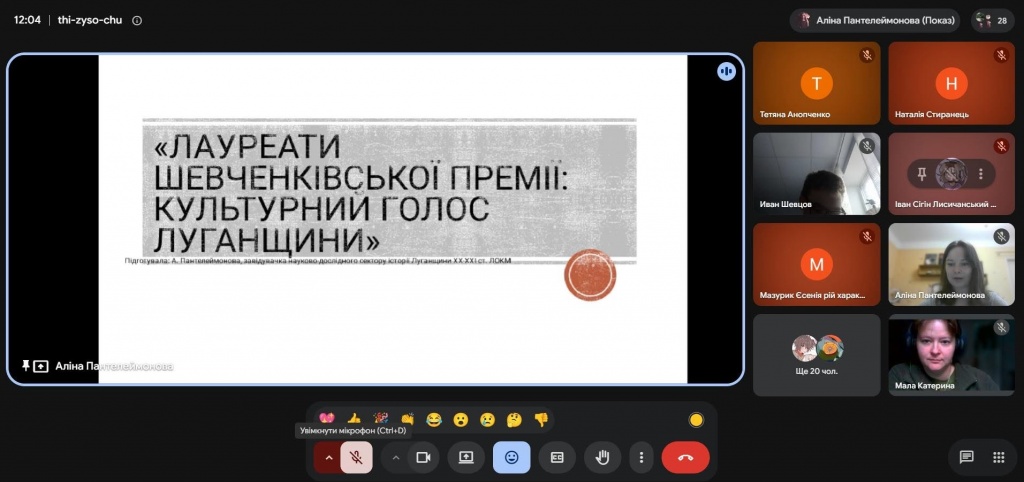Screen dimensions: 1024x482
Task: Select Аліна Пантелеймонова video tile
Action: (x=952, y=265)
